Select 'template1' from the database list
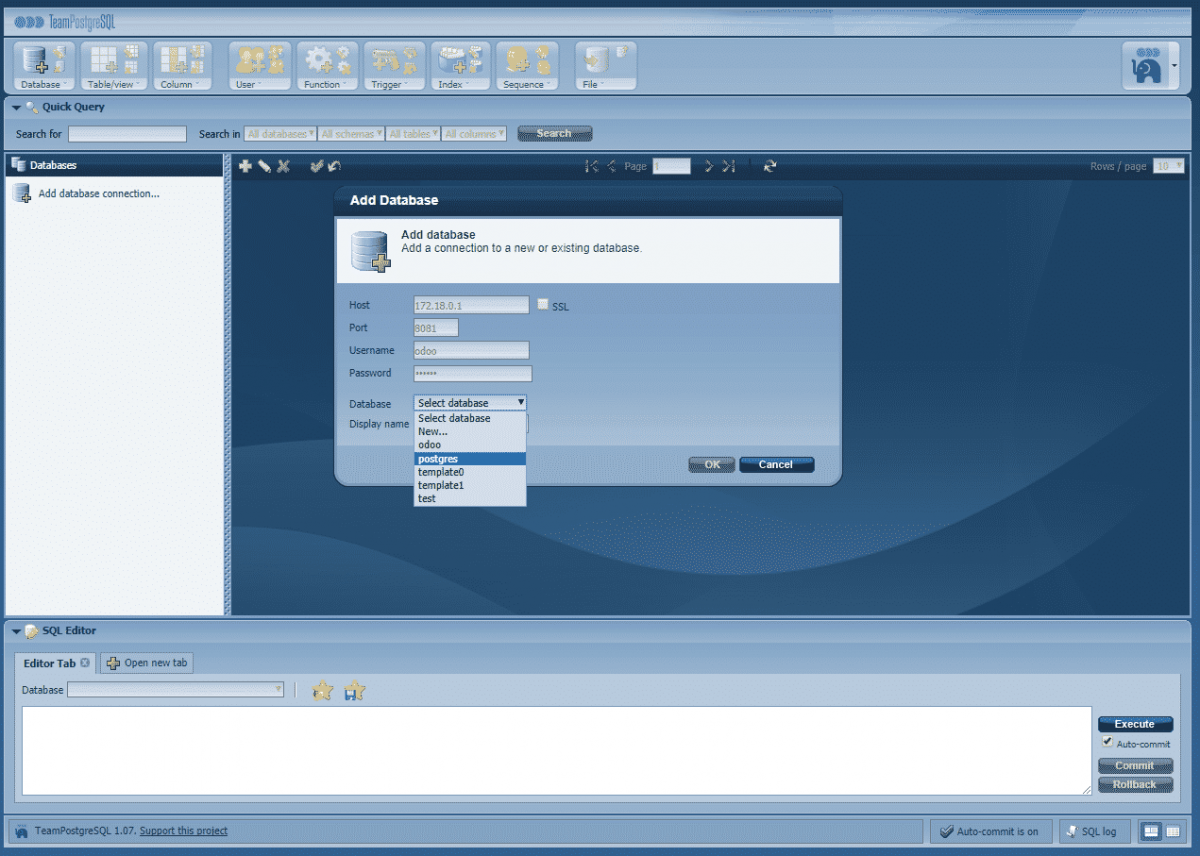1200x856 pixels. tap(470, 485)
